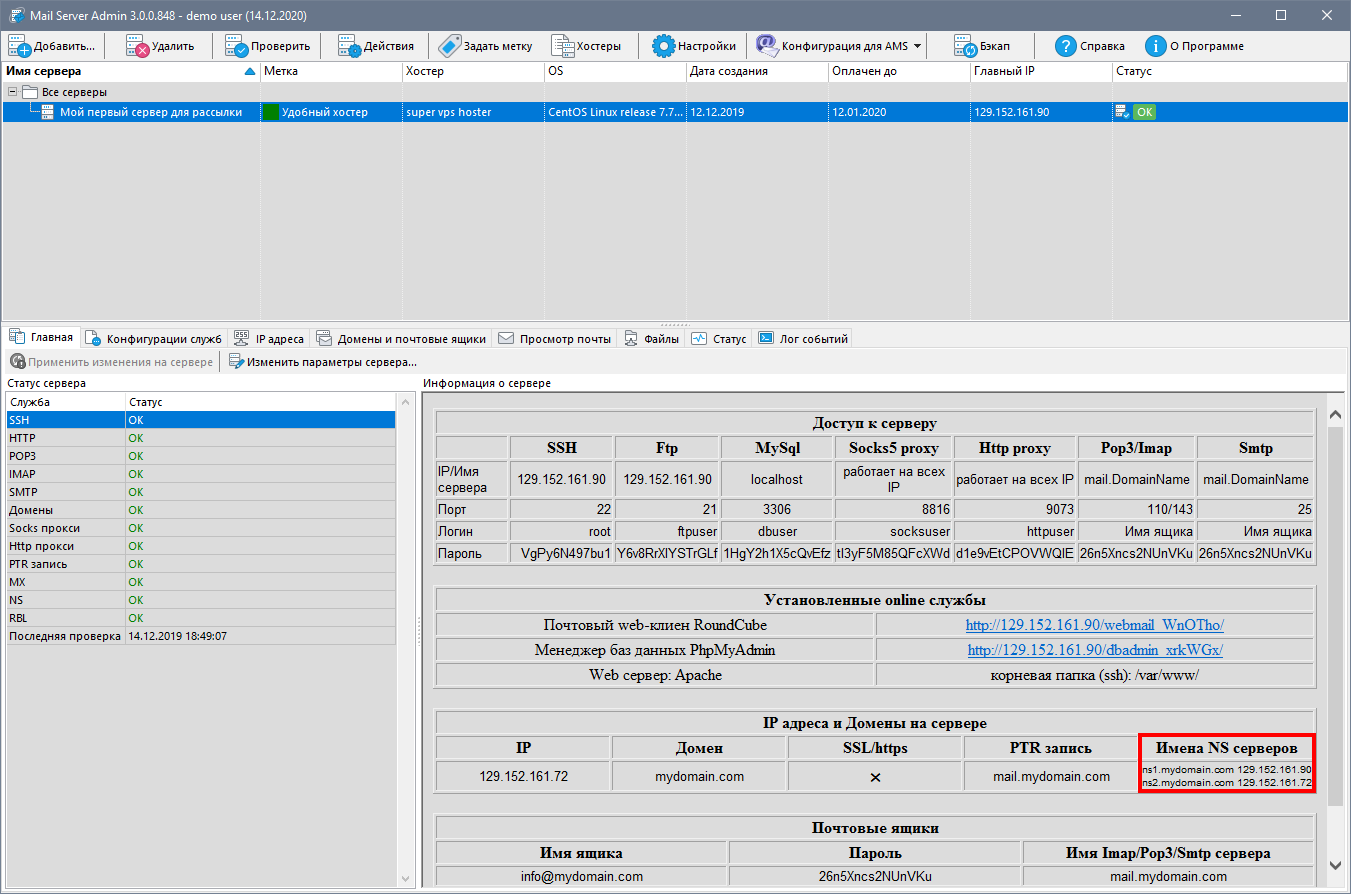Click the Метка column header
Viewport: 1351px width, 894px height.
click(x=331, y=71)
